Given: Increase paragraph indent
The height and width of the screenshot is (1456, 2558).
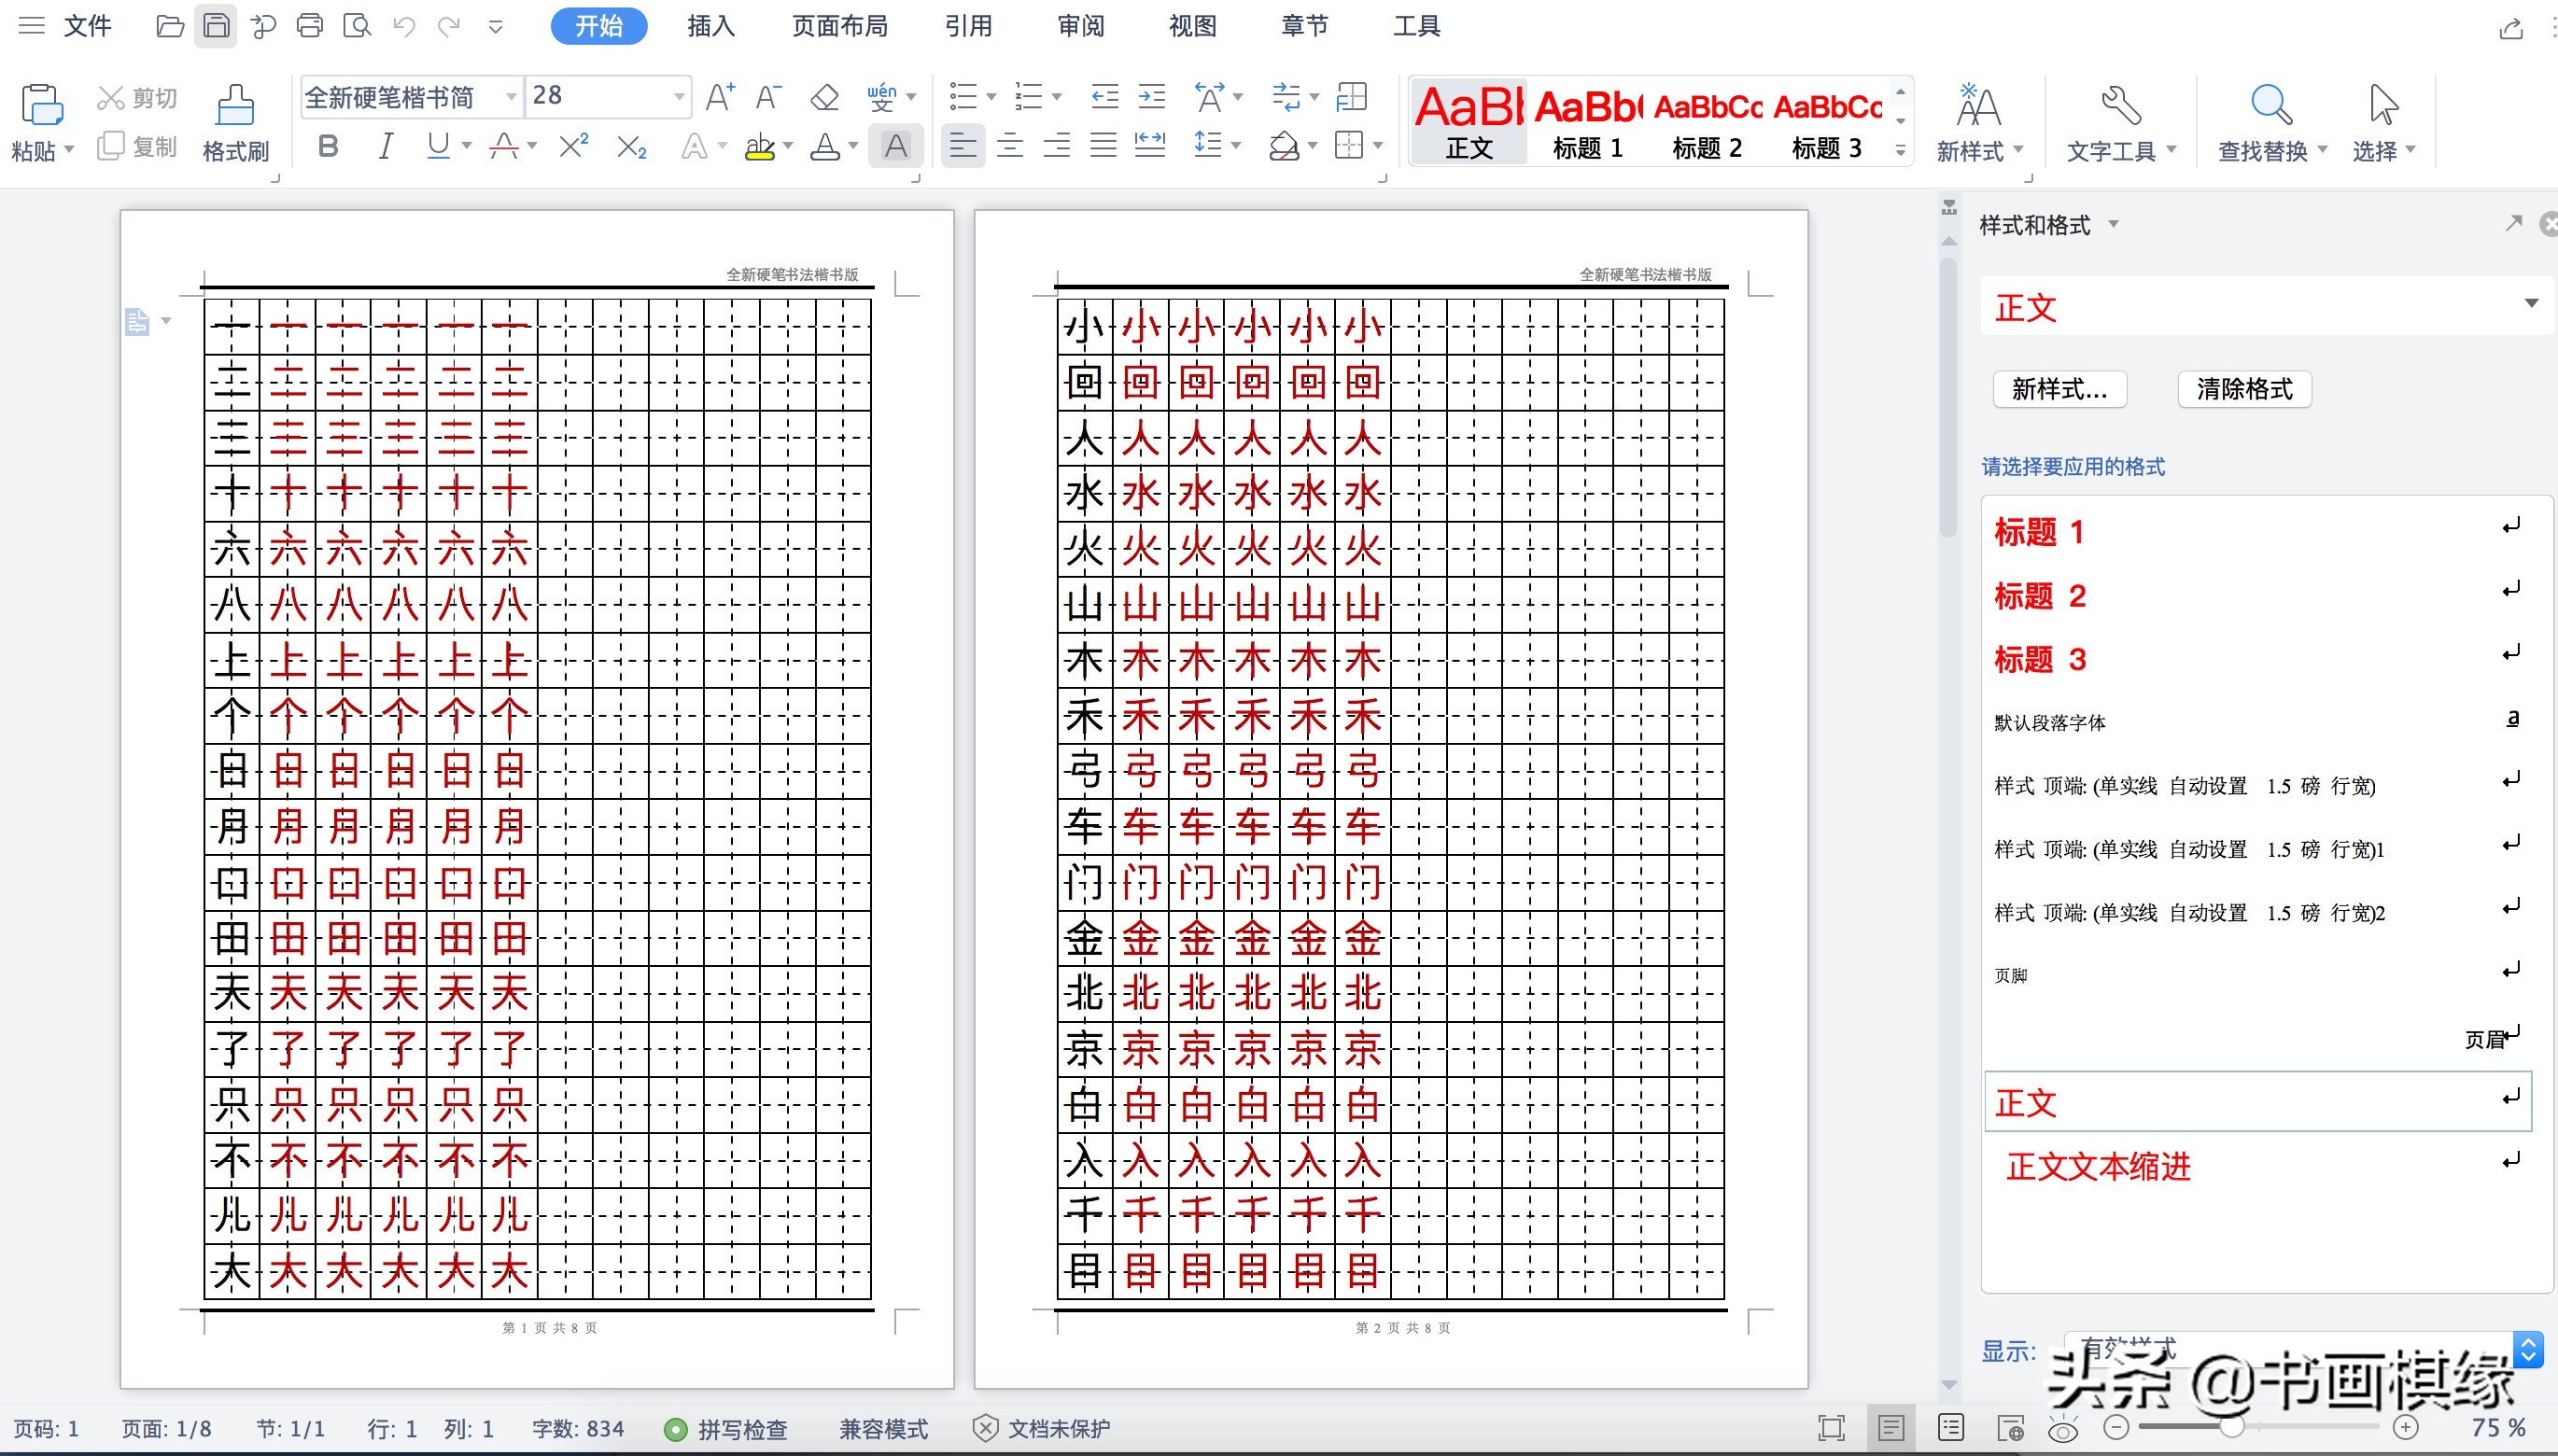Looking at the screenshot, I should pos(1152,97).
